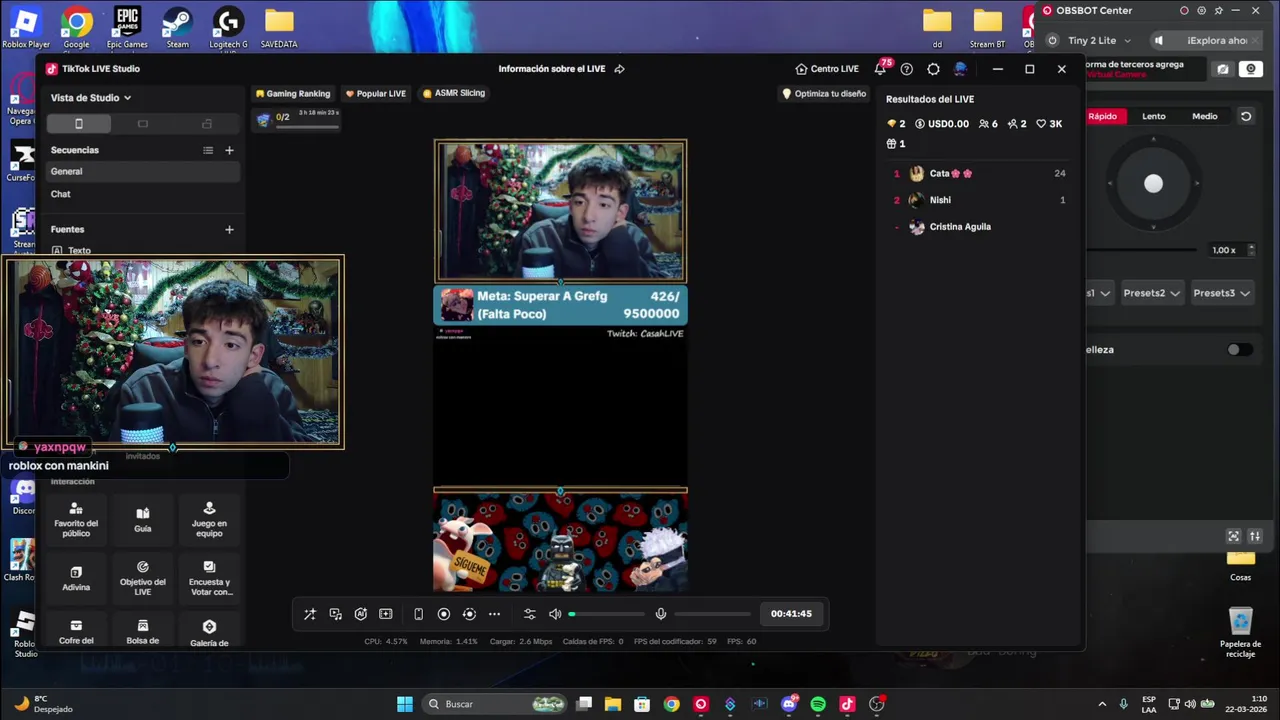Screen dimensions: 1280x720
Task: Adjust the speaker volume slider
Action: [607, 614]
